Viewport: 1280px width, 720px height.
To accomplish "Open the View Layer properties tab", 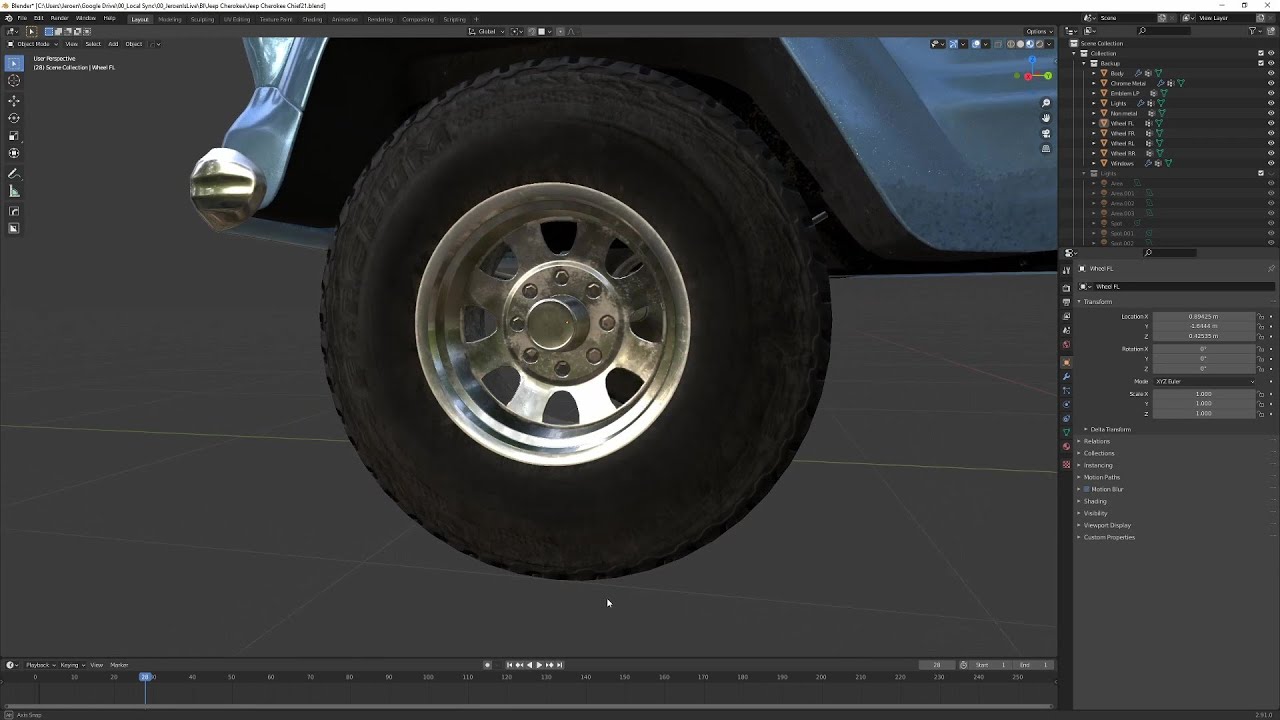I will pyautogui.click(x=1066, y=316).
